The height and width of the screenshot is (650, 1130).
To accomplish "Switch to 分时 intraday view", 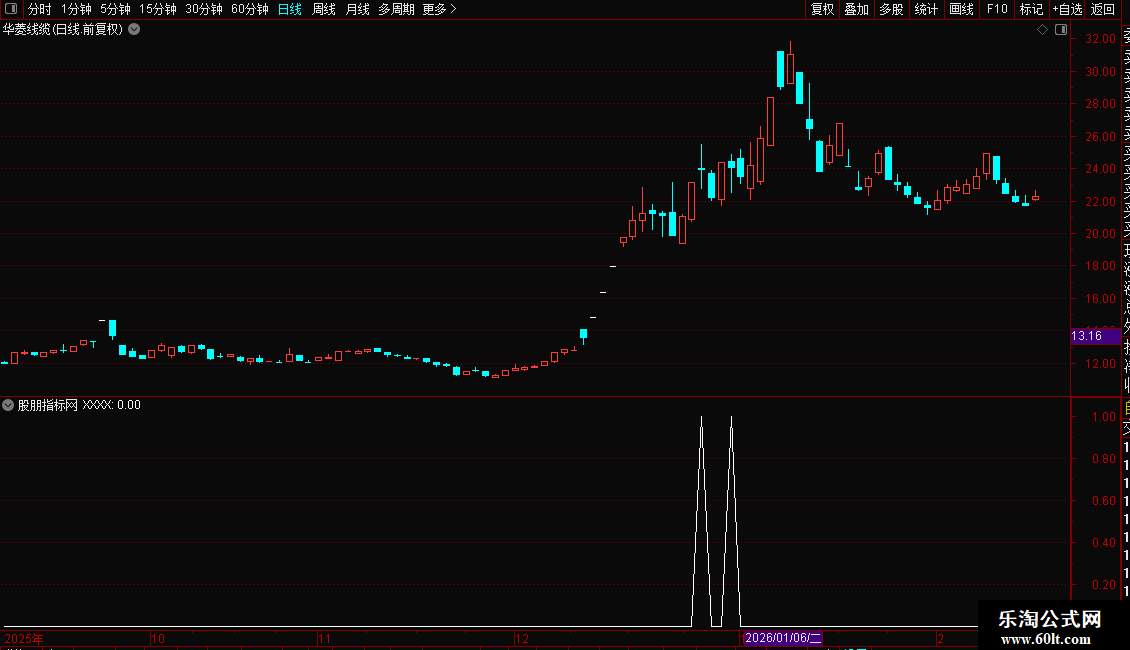I will click(40, 9).
